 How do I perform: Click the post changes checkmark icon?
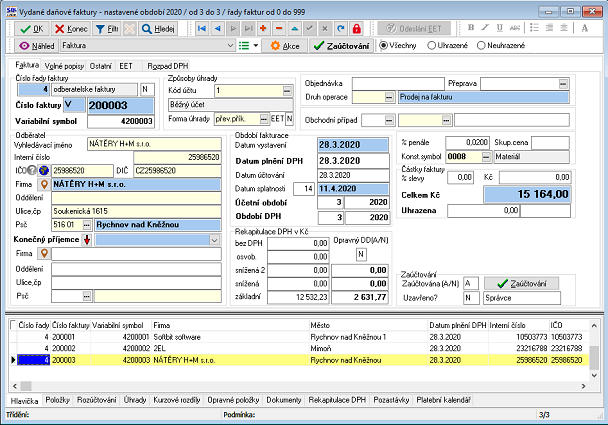pyautogui.click(x=310, y=28)
